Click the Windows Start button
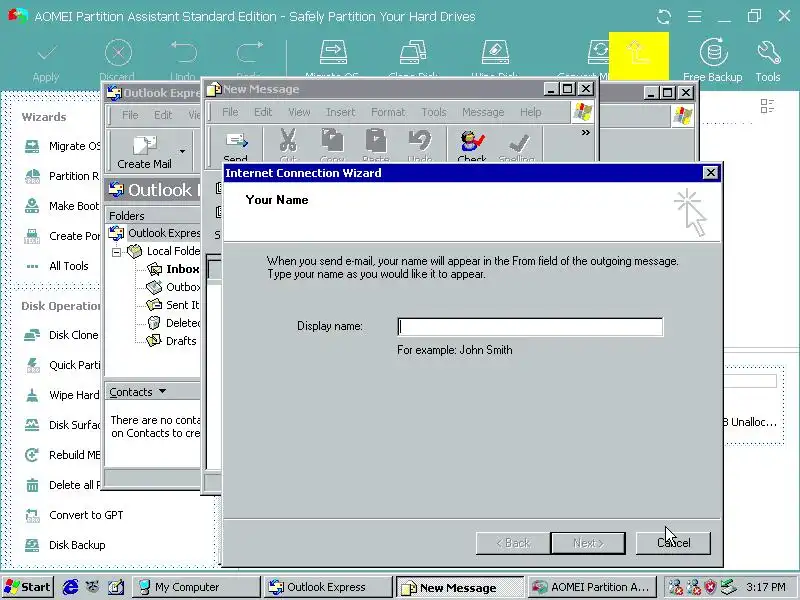800x600 pixels. click(x=28, y=587)
